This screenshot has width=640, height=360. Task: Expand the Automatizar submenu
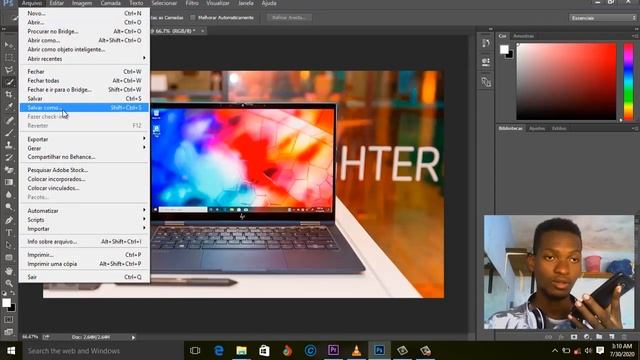(85, 211)
